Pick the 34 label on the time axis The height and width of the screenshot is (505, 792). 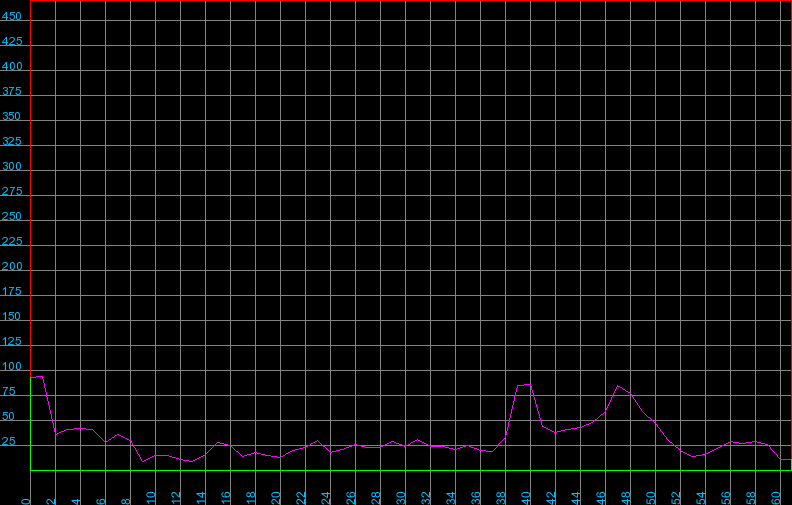[451, 497]
